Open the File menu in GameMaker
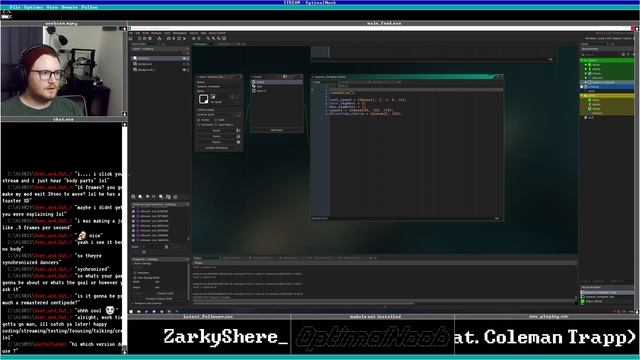 [x=131, y=33]
